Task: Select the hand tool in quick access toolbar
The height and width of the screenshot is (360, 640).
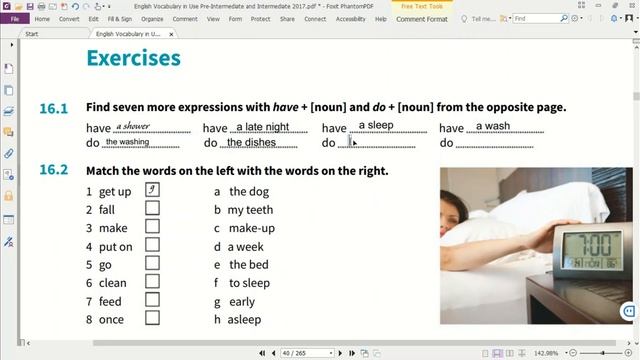Action: pos(98,7)
